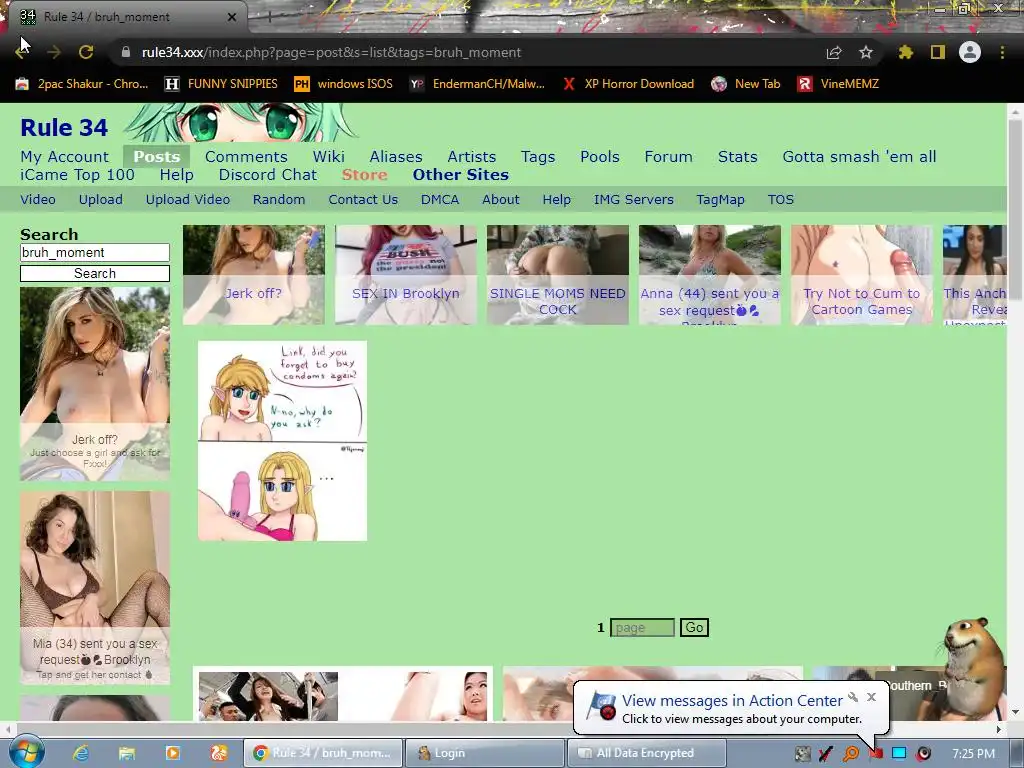This screenshot has height=768, width=1024.
Task: Open the IMG Servers link
Action: [633, 200]
